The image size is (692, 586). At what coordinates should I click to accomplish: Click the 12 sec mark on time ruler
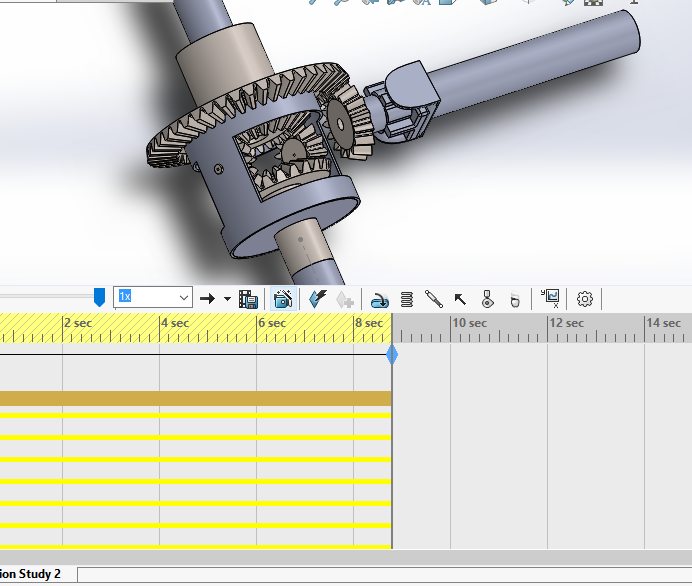click(567, 323)
